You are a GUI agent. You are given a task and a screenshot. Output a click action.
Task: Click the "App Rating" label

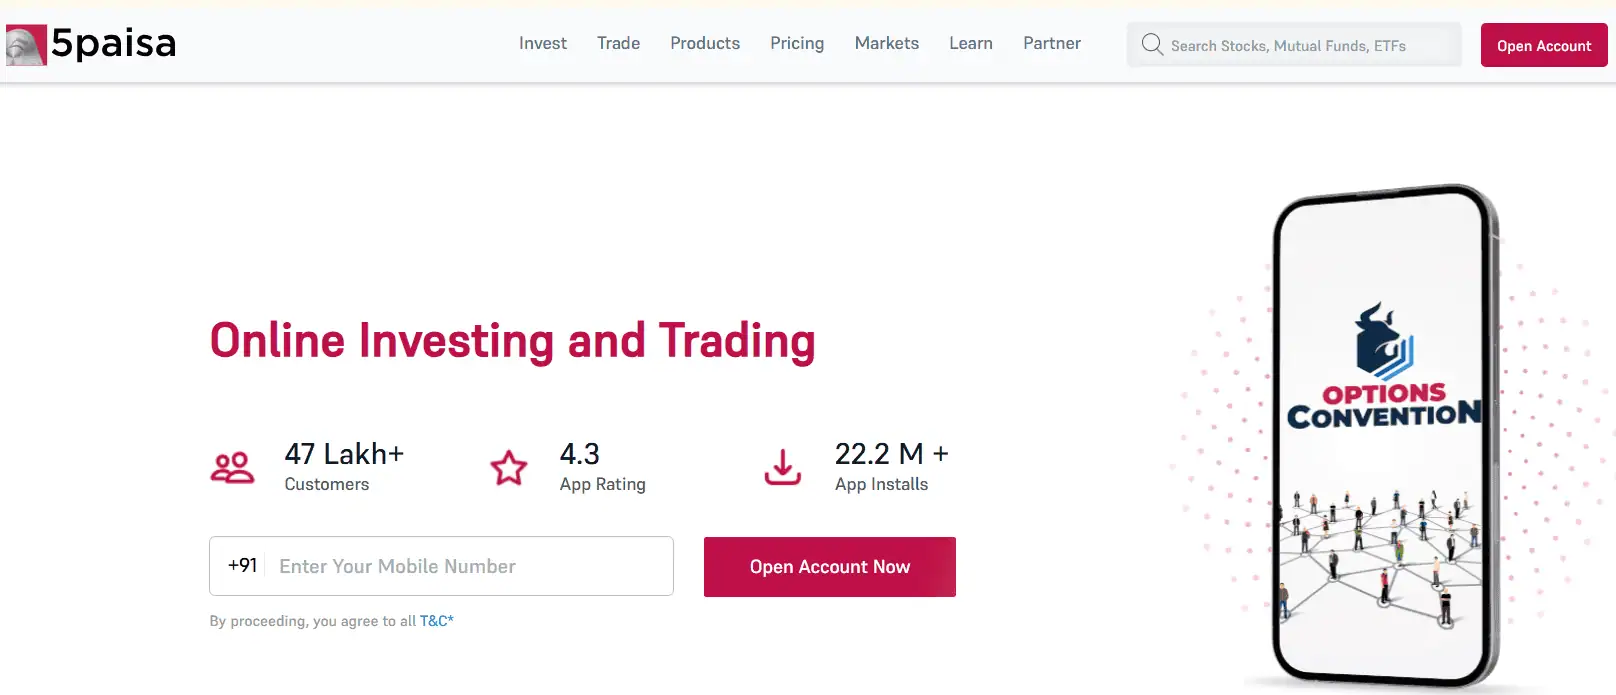coord(603,484)
